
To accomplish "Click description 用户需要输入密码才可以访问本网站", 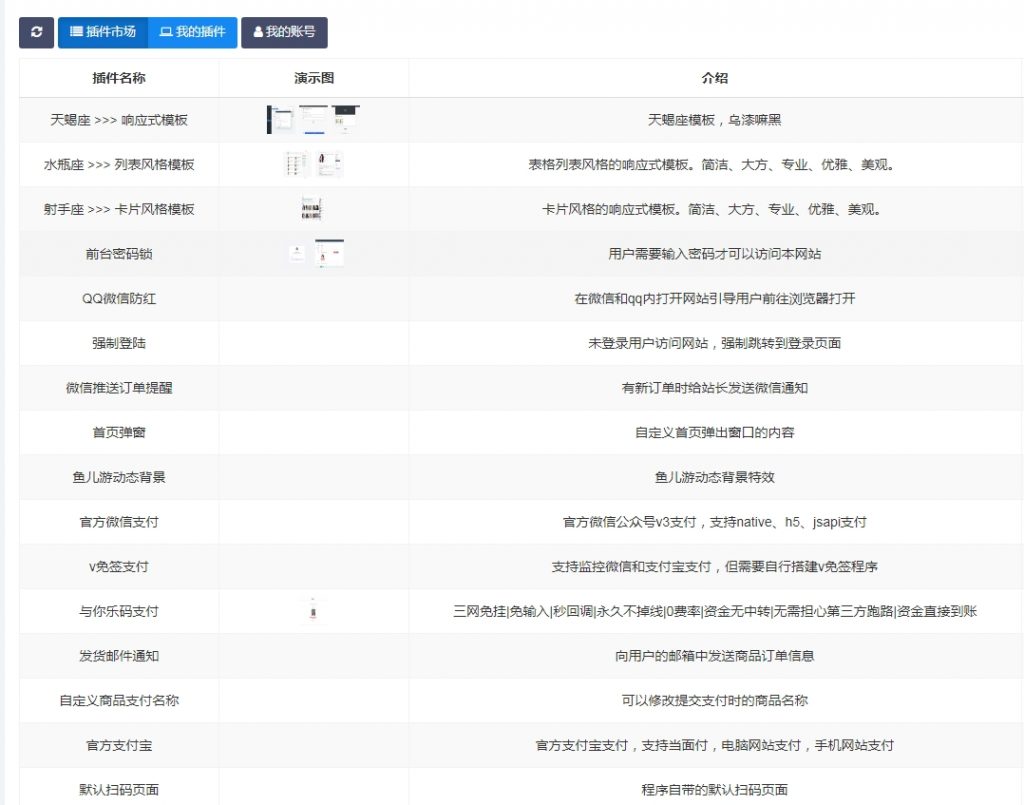I will (x=714, y=254).
